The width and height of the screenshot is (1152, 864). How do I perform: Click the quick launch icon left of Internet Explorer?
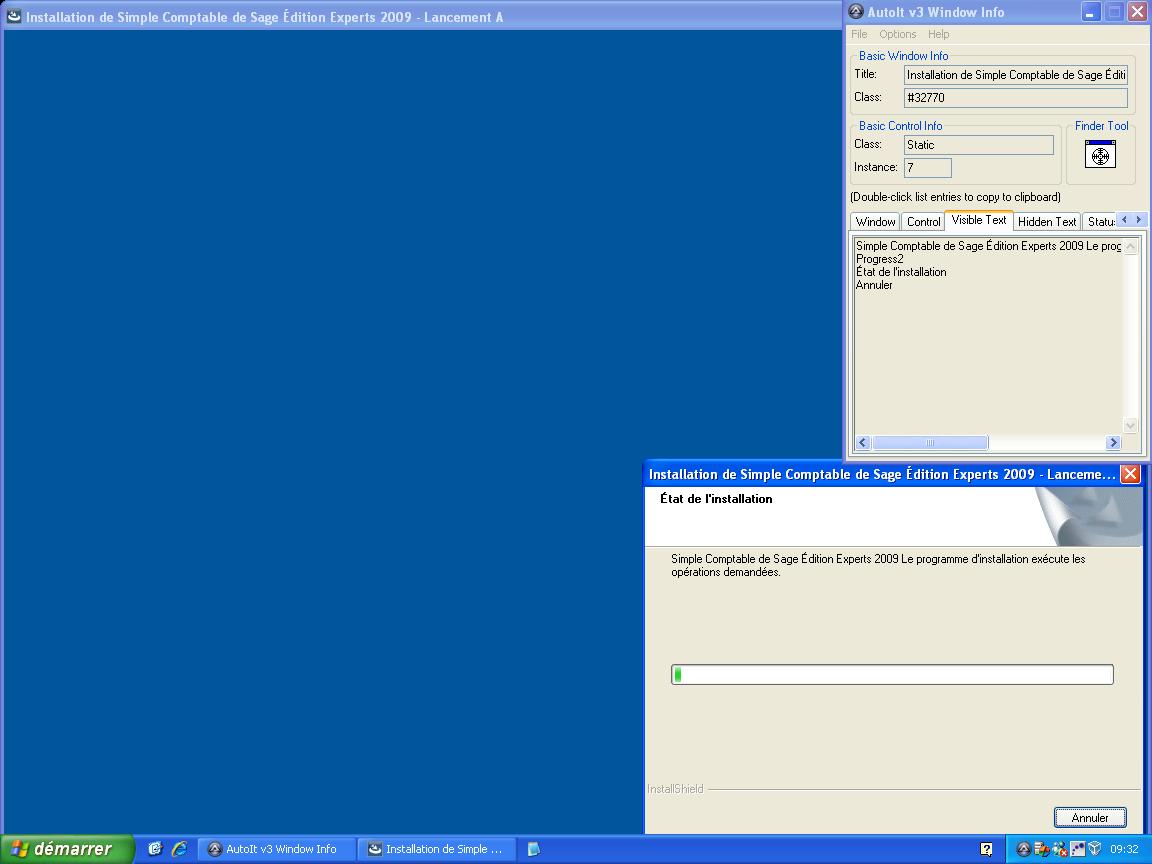pyautogui.click(x=155, y=849)
